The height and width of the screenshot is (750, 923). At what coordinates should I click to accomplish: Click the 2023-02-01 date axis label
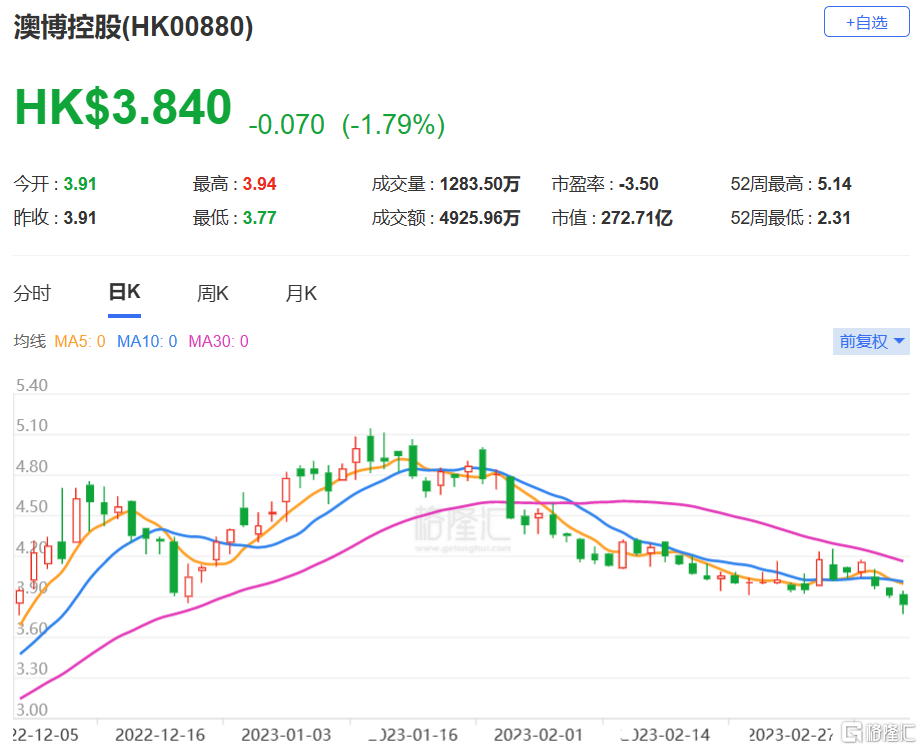[x=538, y=735]
